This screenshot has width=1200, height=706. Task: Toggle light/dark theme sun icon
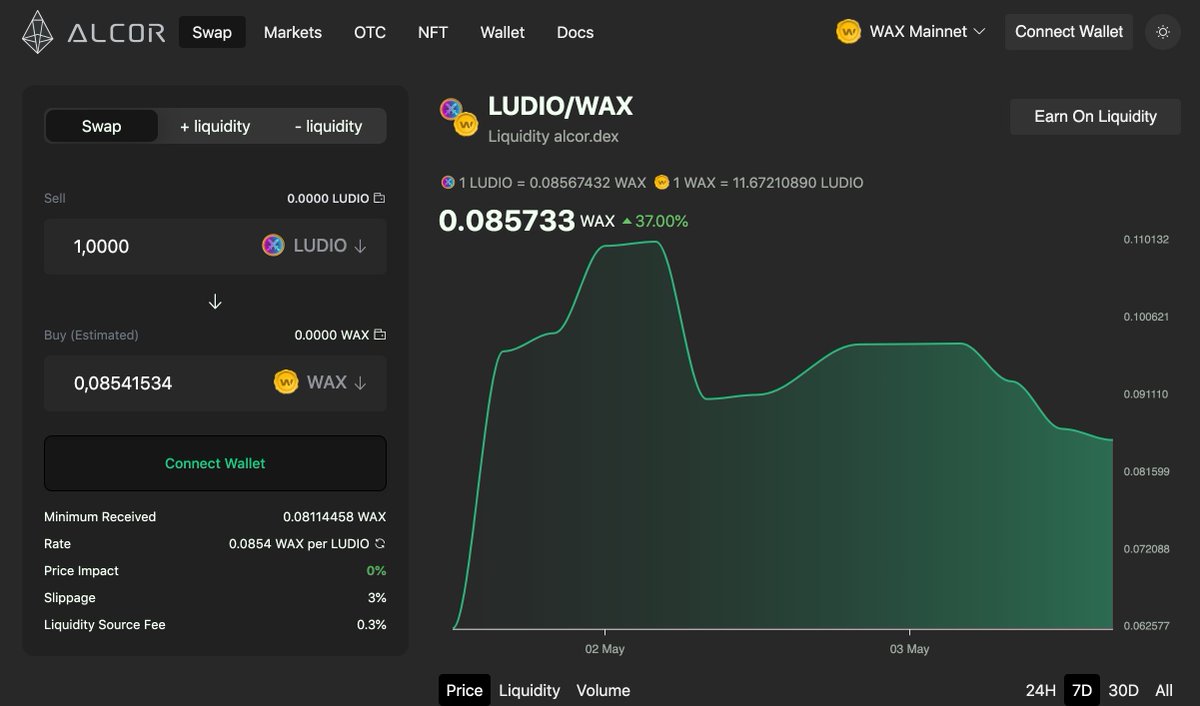[x=1162, y=32]
